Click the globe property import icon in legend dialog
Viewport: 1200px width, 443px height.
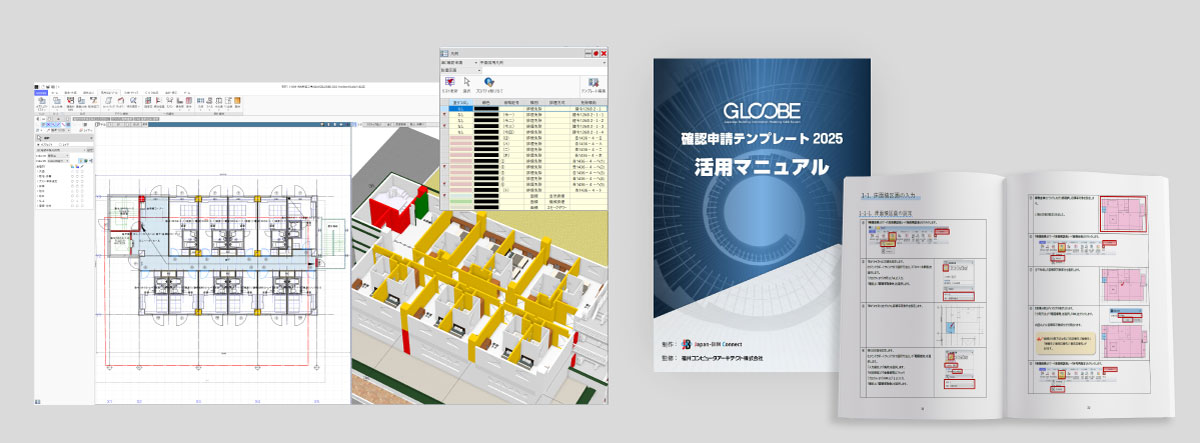point(489,82)
